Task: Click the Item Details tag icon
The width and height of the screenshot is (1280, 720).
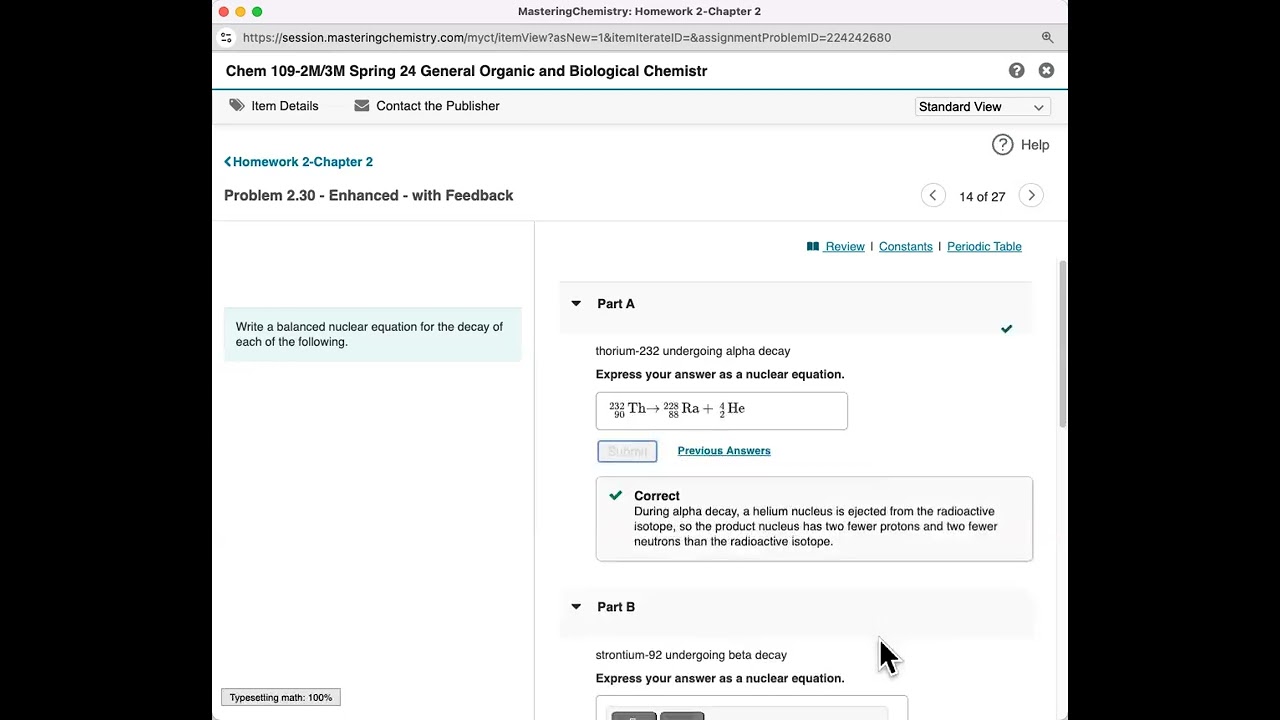Action: [x=237, y=105]
